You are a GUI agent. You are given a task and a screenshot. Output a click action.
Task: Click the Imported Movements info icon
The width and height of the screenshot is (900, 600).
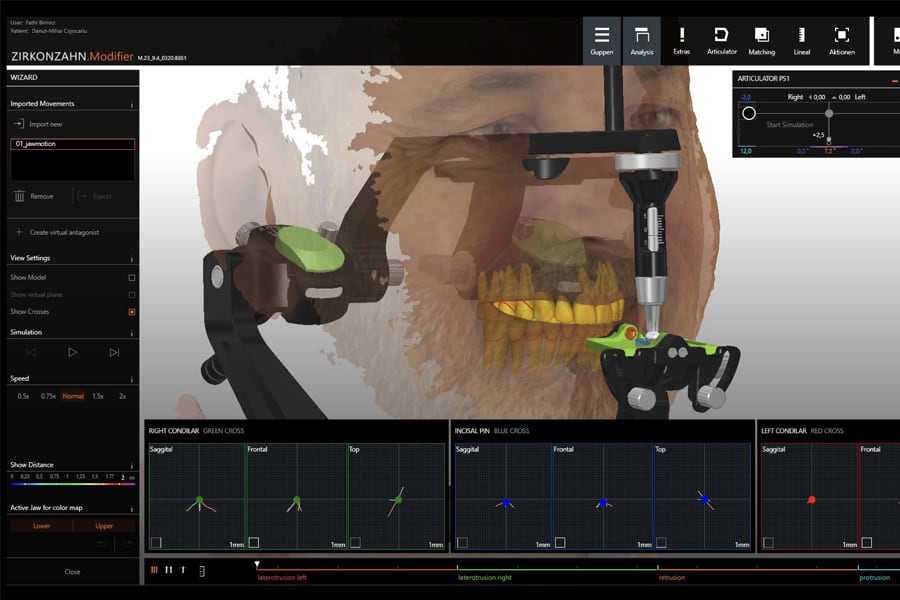131,104
